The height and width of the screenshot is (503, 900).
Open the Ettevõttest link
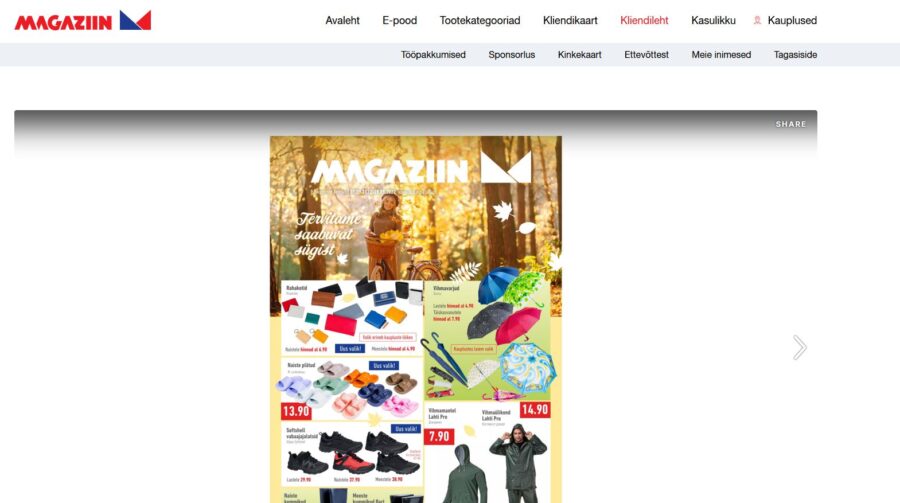click(646, 55)
